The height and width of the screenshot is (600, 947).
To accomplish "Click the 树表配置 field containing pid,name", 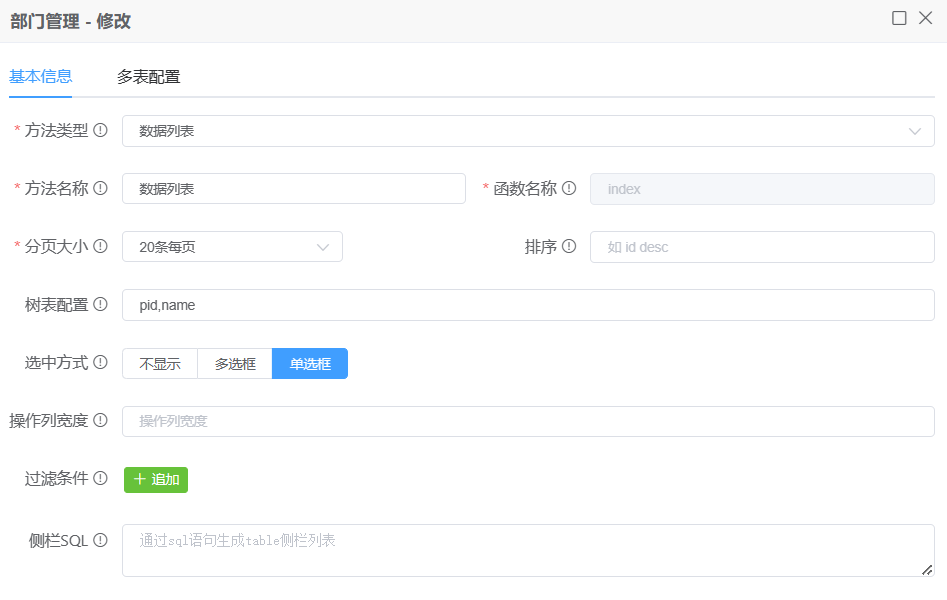I will 528,305.
